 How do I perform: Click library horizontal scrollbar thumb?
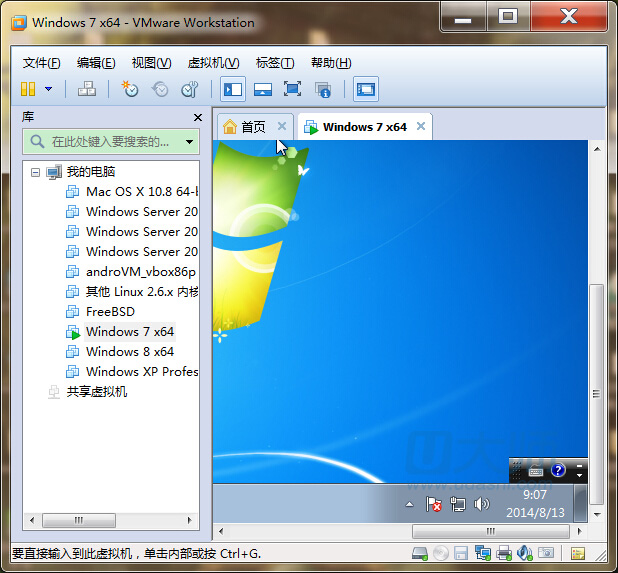pyautogui.click(x=79, y=520)
